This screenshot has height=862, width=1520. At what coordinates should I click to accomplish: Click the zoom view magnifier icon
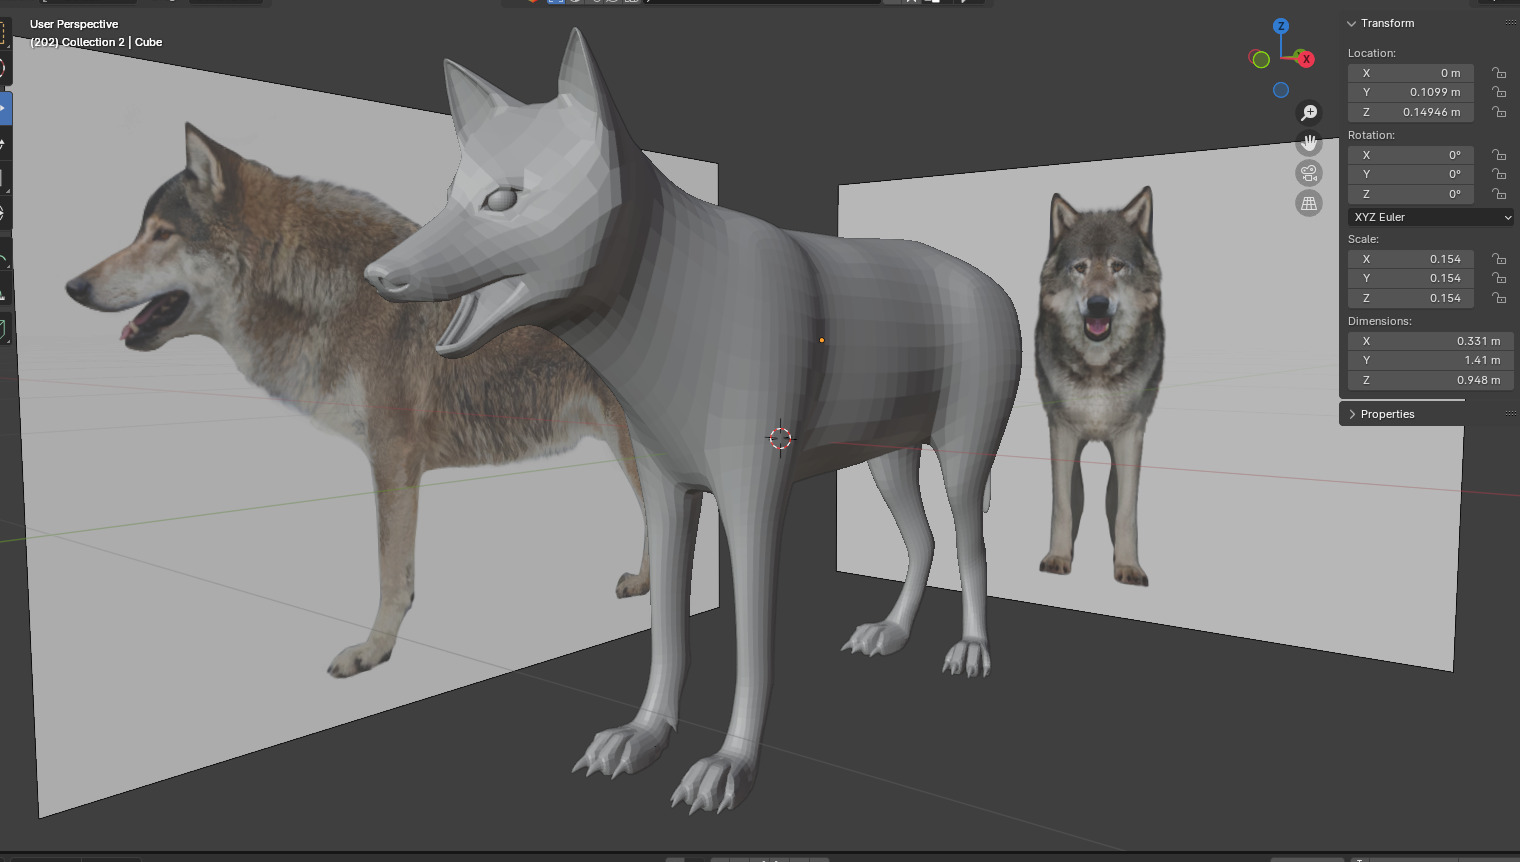tap(1309, 113)
